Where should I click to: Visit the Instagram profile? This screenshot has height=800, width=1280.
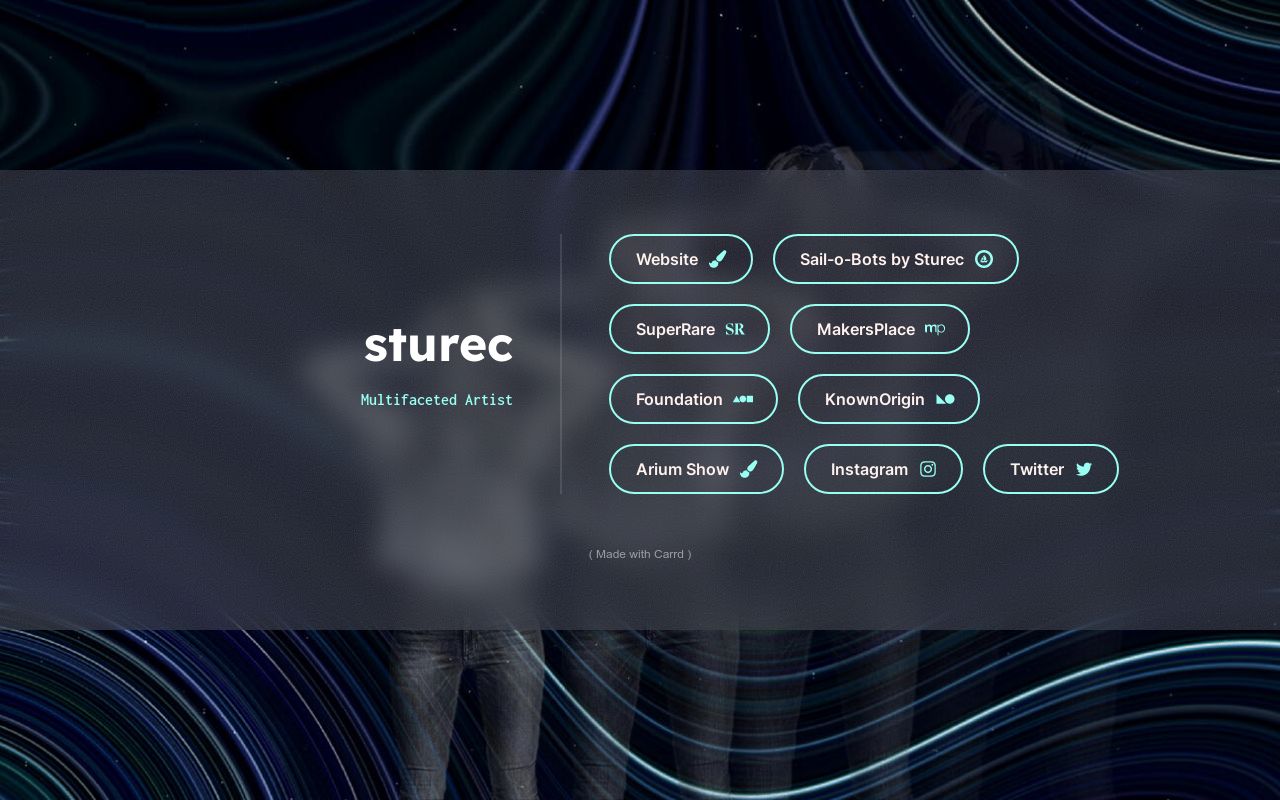pos(883,469)
